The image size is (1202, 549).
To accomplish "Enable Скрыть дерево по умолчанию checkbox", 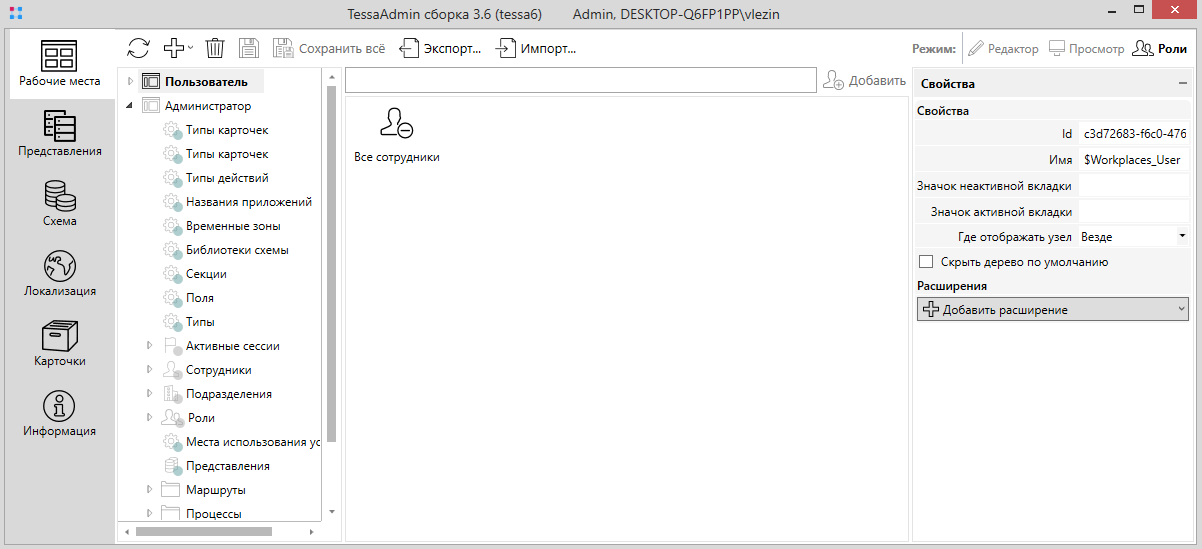I will pos(926,262).
